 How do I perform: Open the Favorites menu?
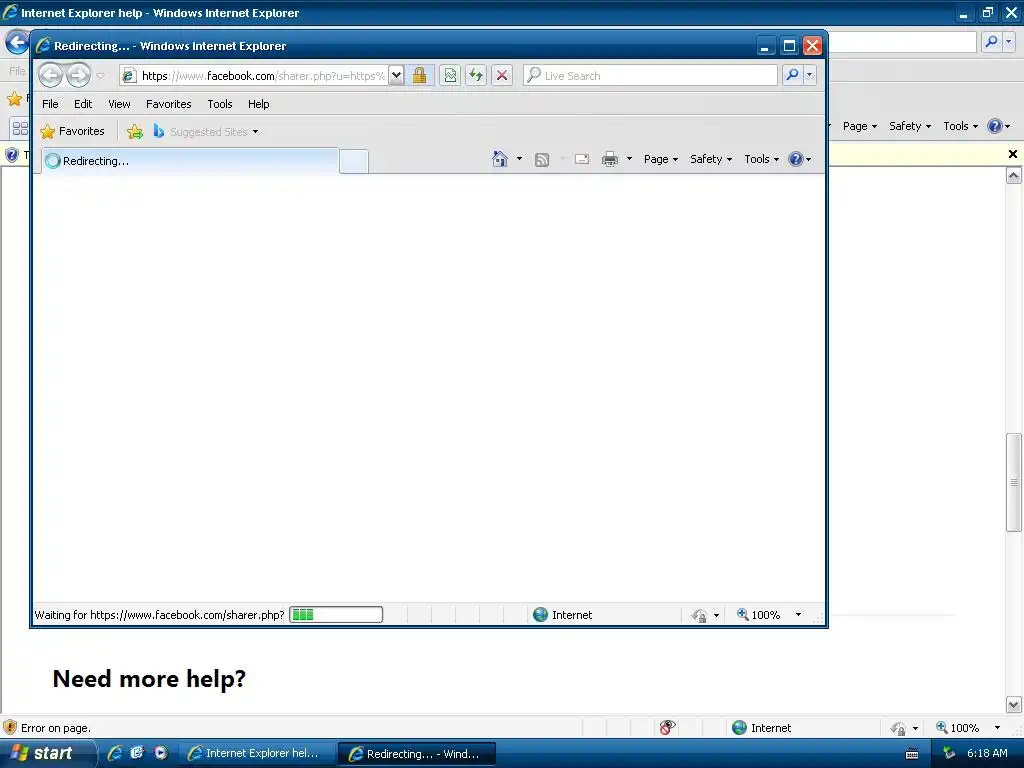tap(168, 104)
